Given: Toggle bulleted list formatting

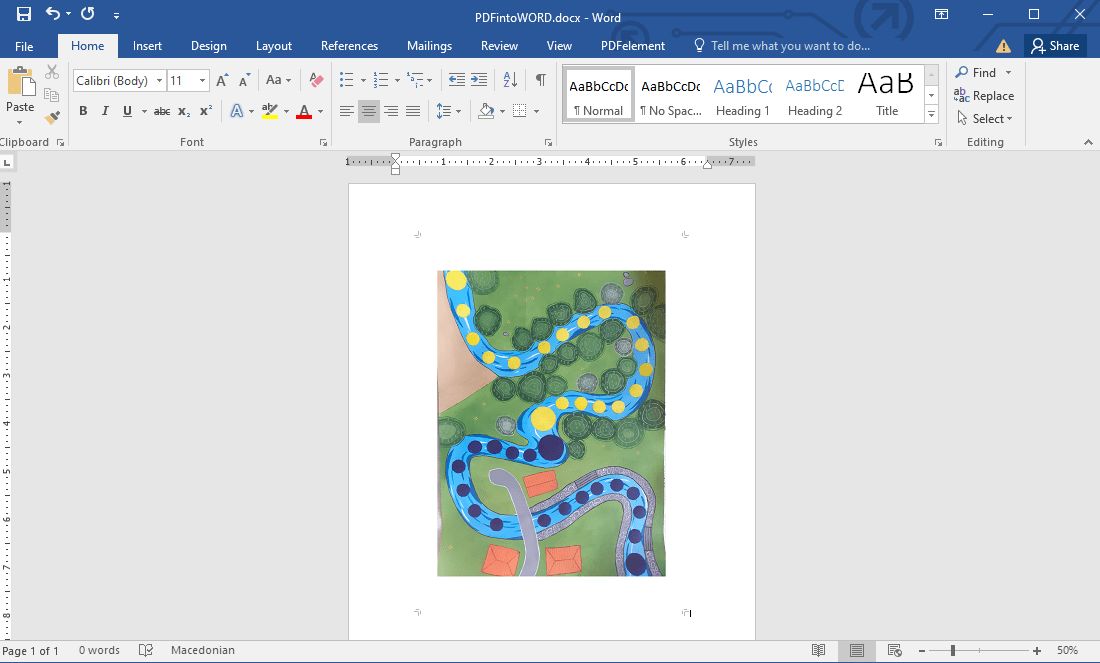Looking at the screenshot, I should [x=346, y=79].
